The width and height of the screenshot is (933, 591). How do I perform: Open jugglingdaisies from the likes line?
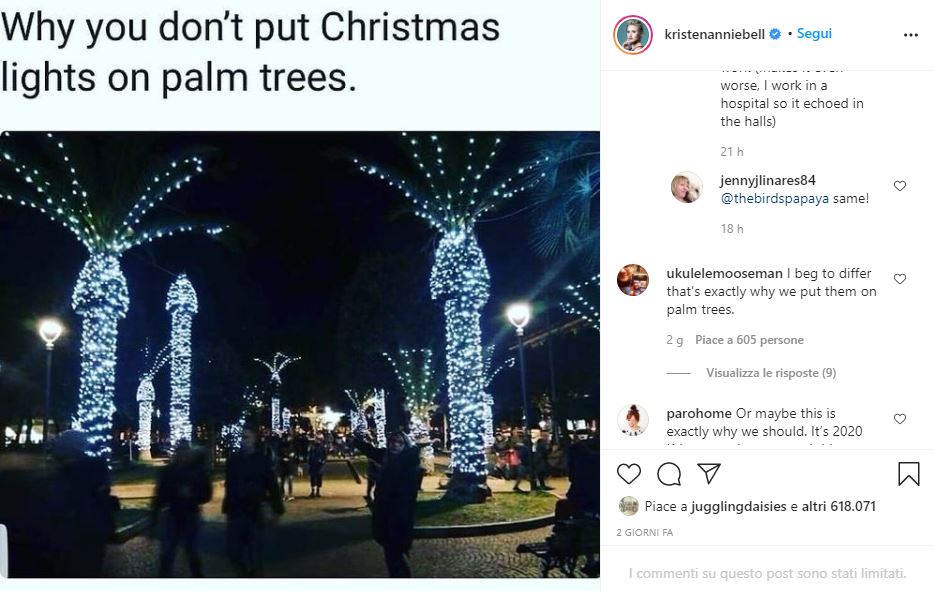(738, 506)
